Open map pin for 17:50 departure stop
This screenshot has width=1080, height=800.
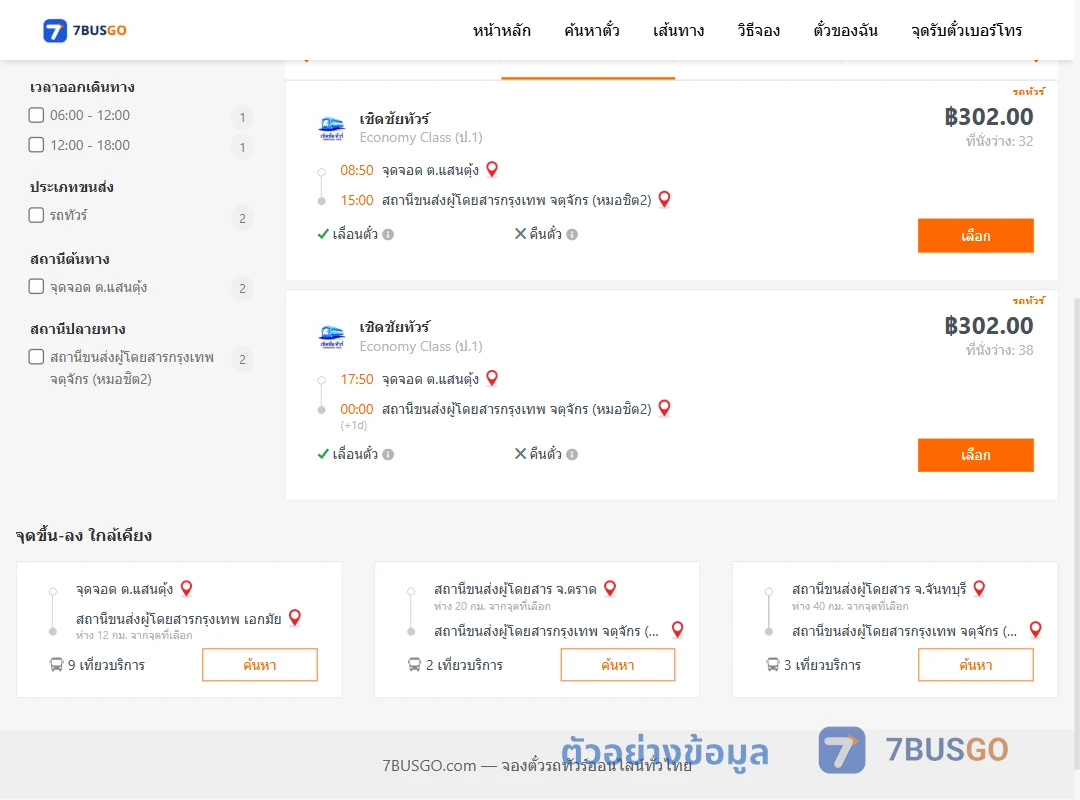[x=492, y=378]
